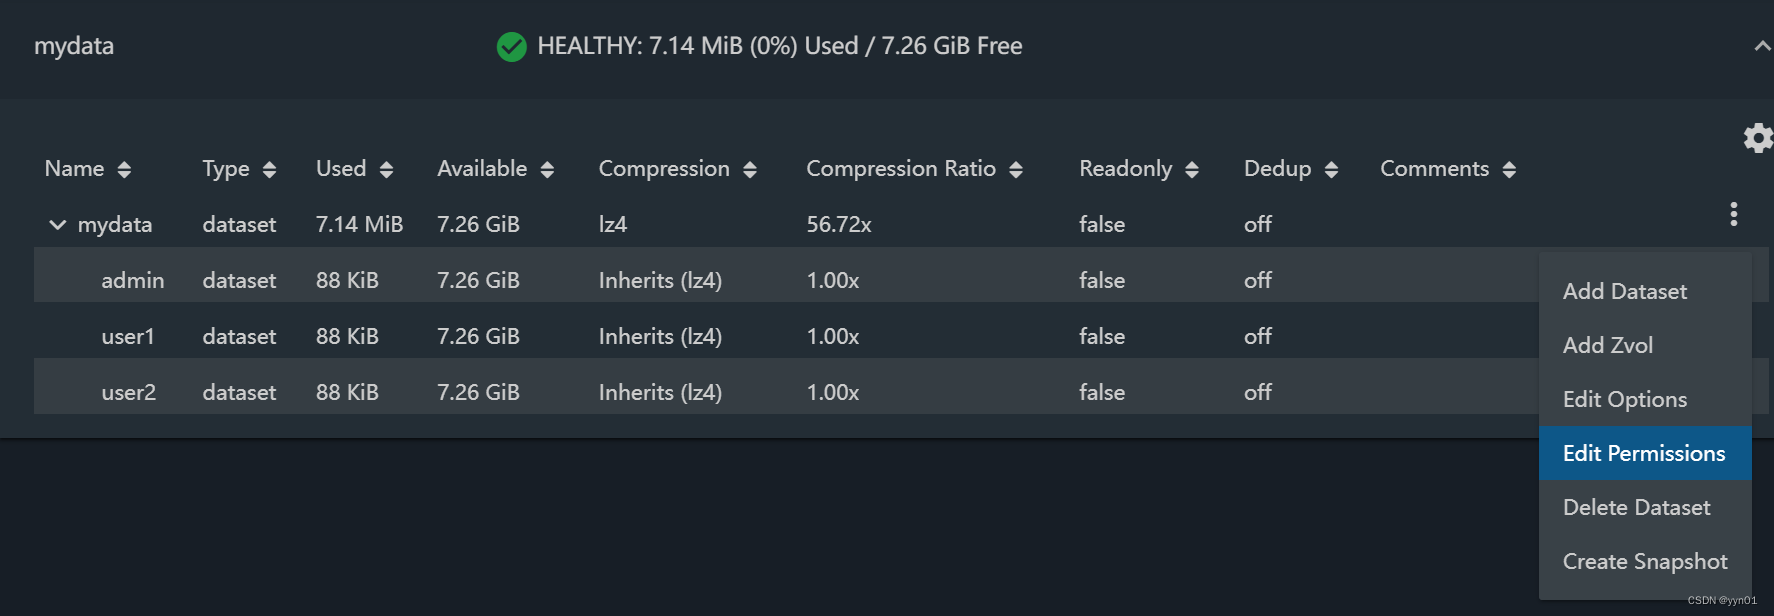The height and width of the screenshot is (616, 1774).
Task: Click the admin dataset name
Action: pos(132,280)
